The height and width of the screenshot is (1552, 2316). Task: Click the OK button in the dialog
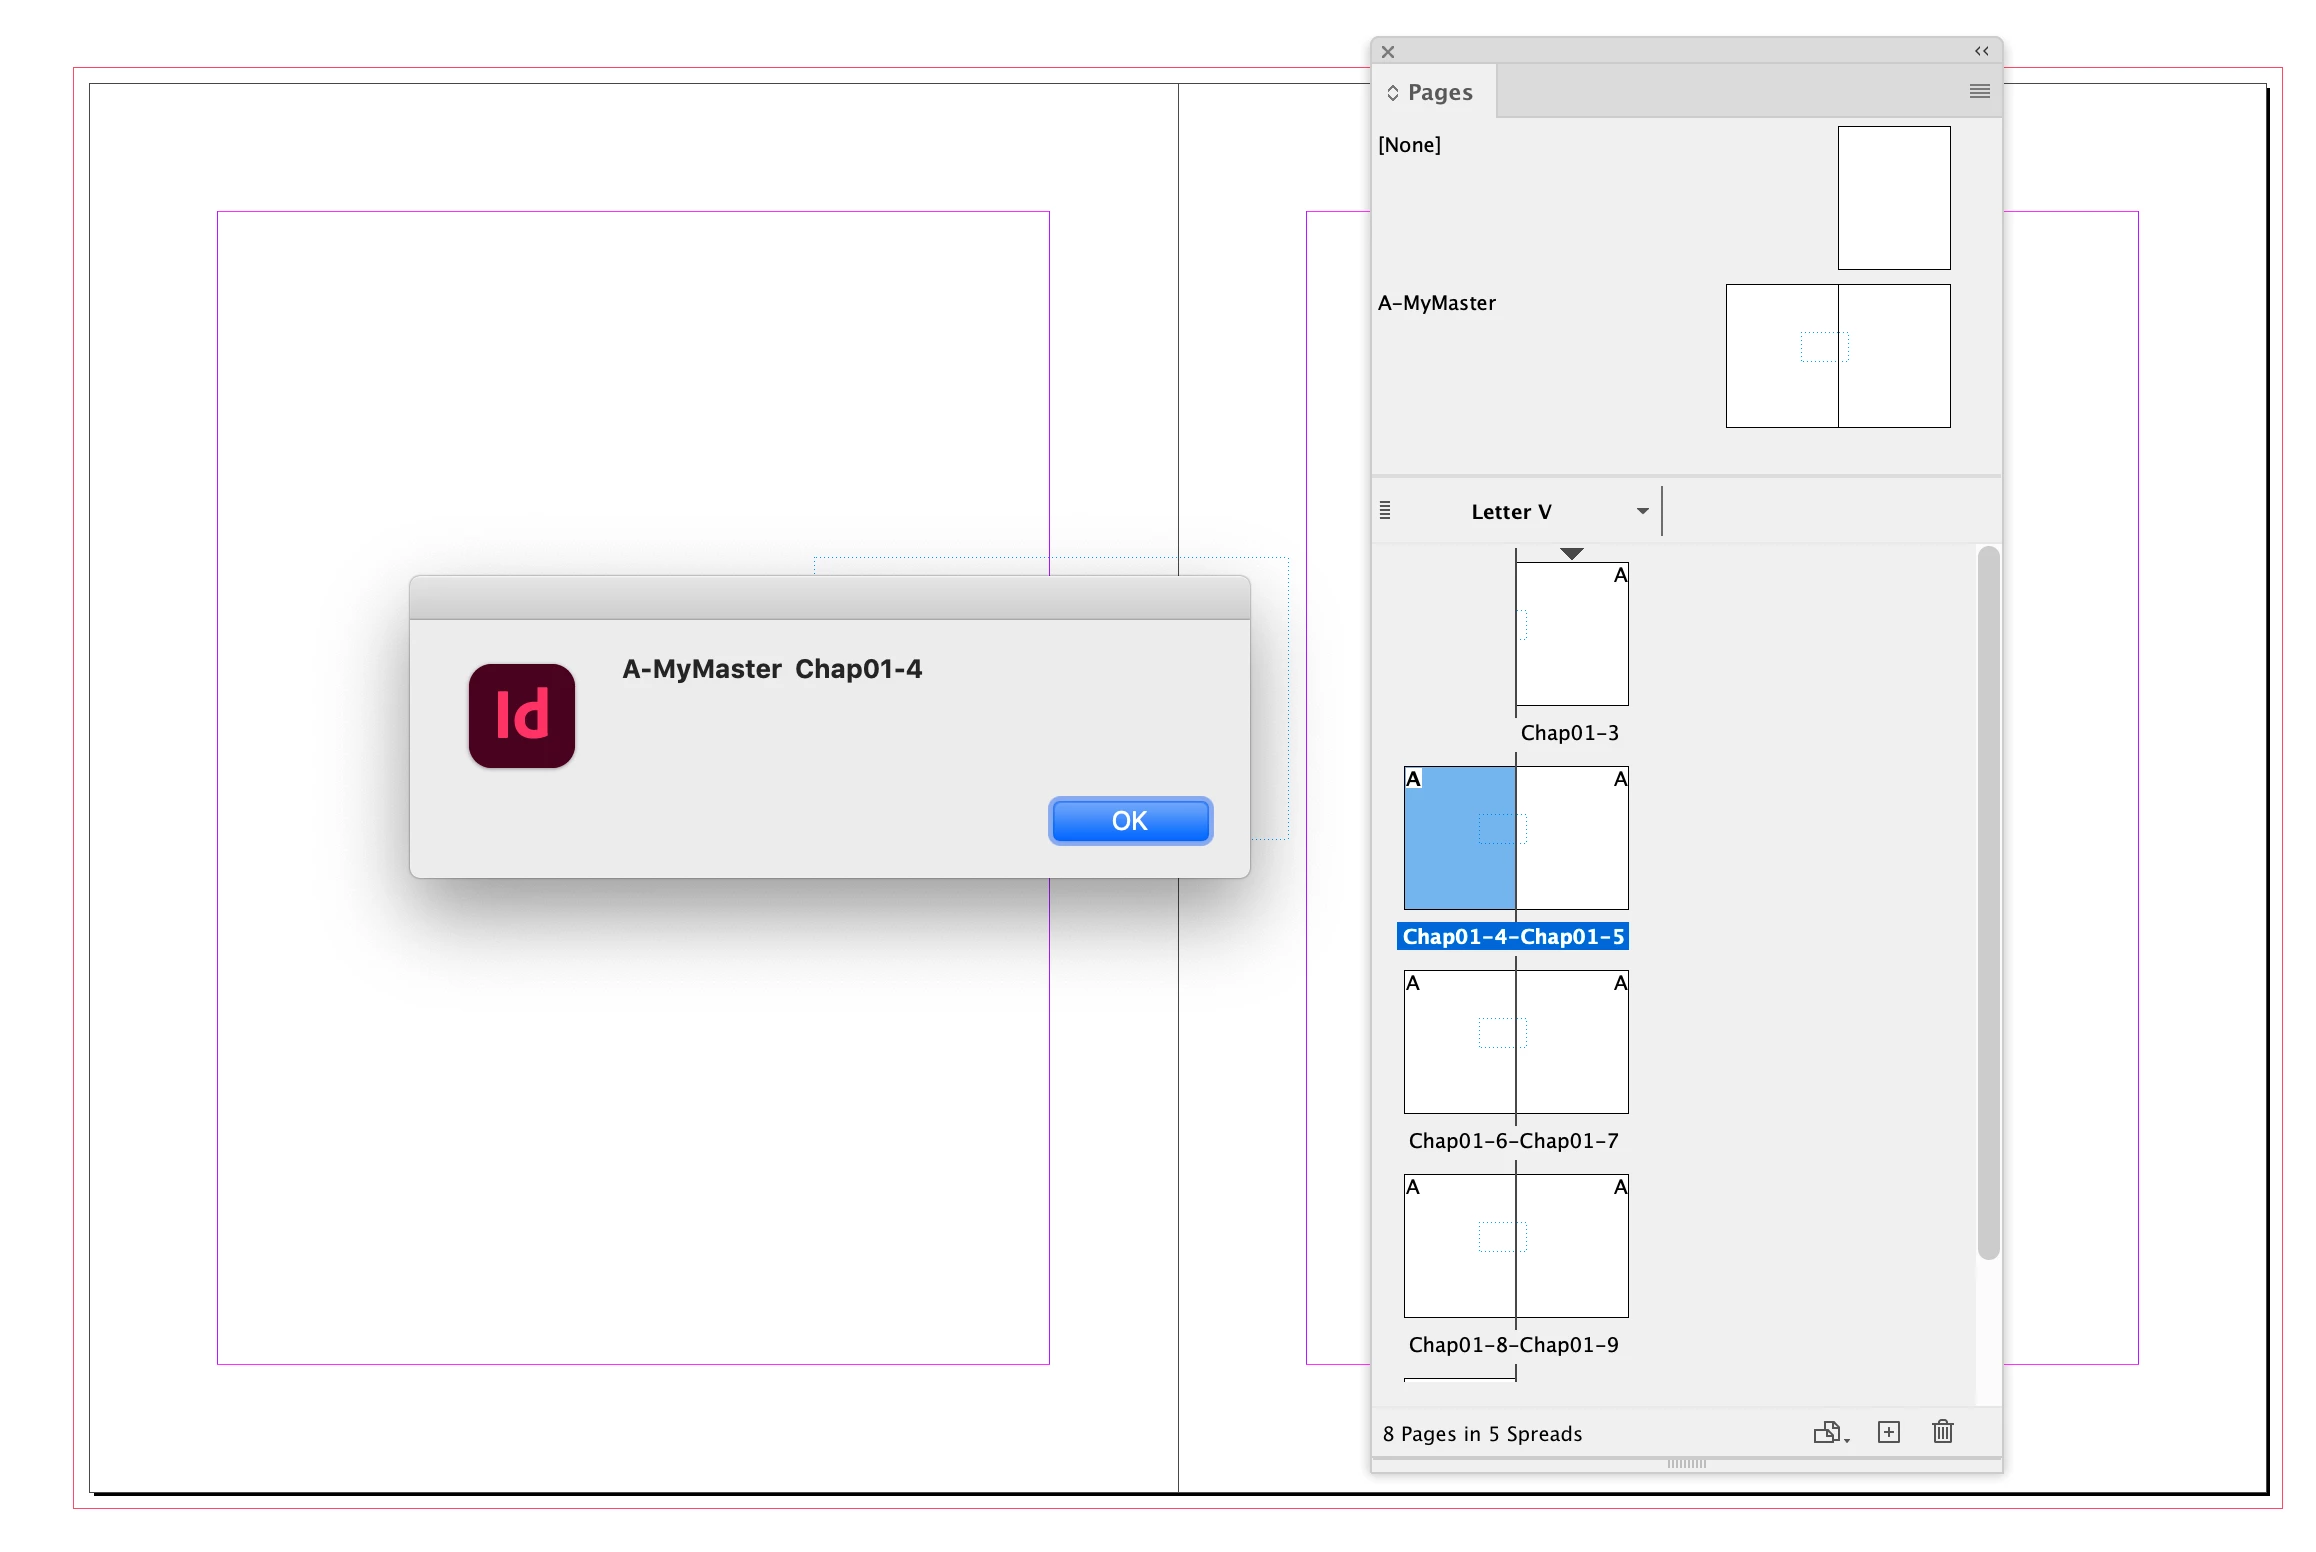pos(1129,821)
